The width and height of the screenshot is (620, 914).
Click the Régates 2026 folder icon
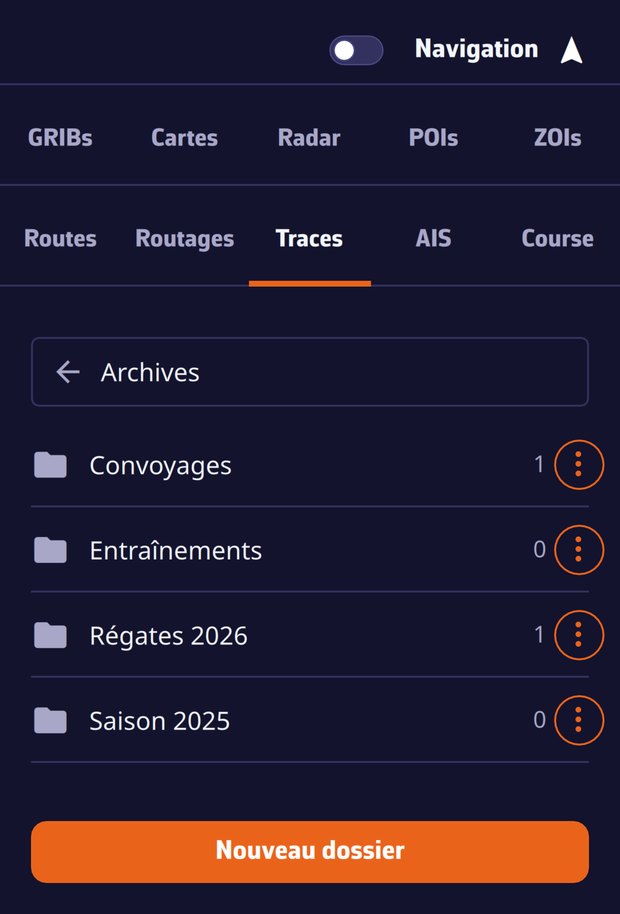coord(50,635)
